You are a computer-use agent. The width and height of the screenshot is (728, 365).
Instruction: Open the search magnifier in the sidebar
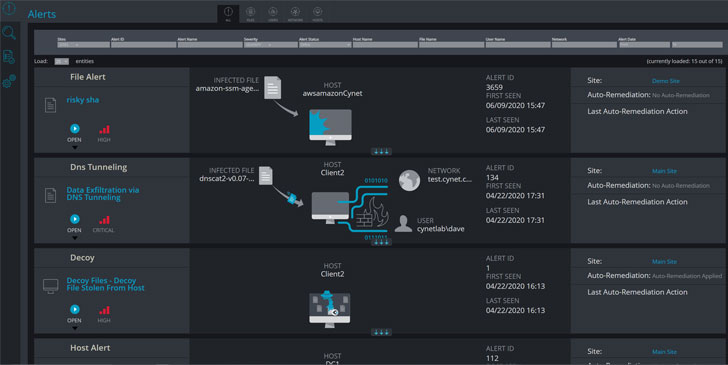[x=9, y=33]
